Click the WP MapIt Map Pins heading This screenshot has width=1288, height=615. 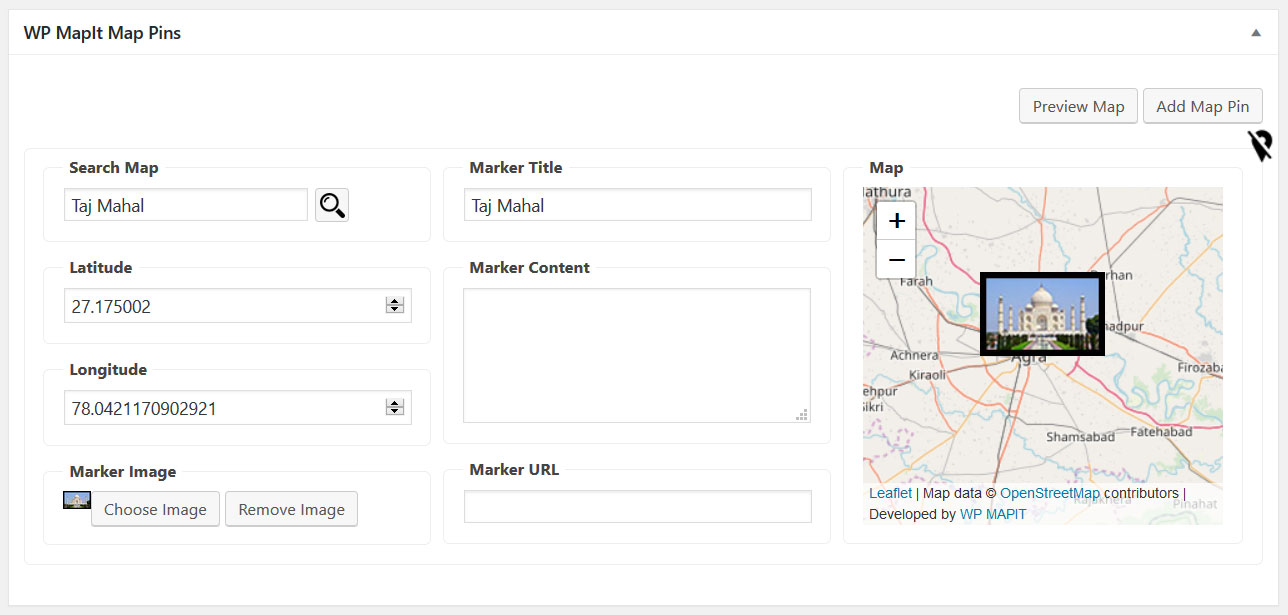pyautogui.click(x=102, y=33)
